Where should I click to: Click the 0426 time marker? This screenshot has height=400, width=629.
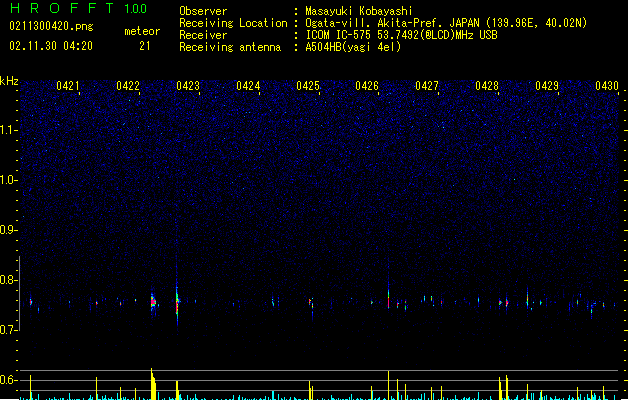pyautogui.click(x=367, y=86)
